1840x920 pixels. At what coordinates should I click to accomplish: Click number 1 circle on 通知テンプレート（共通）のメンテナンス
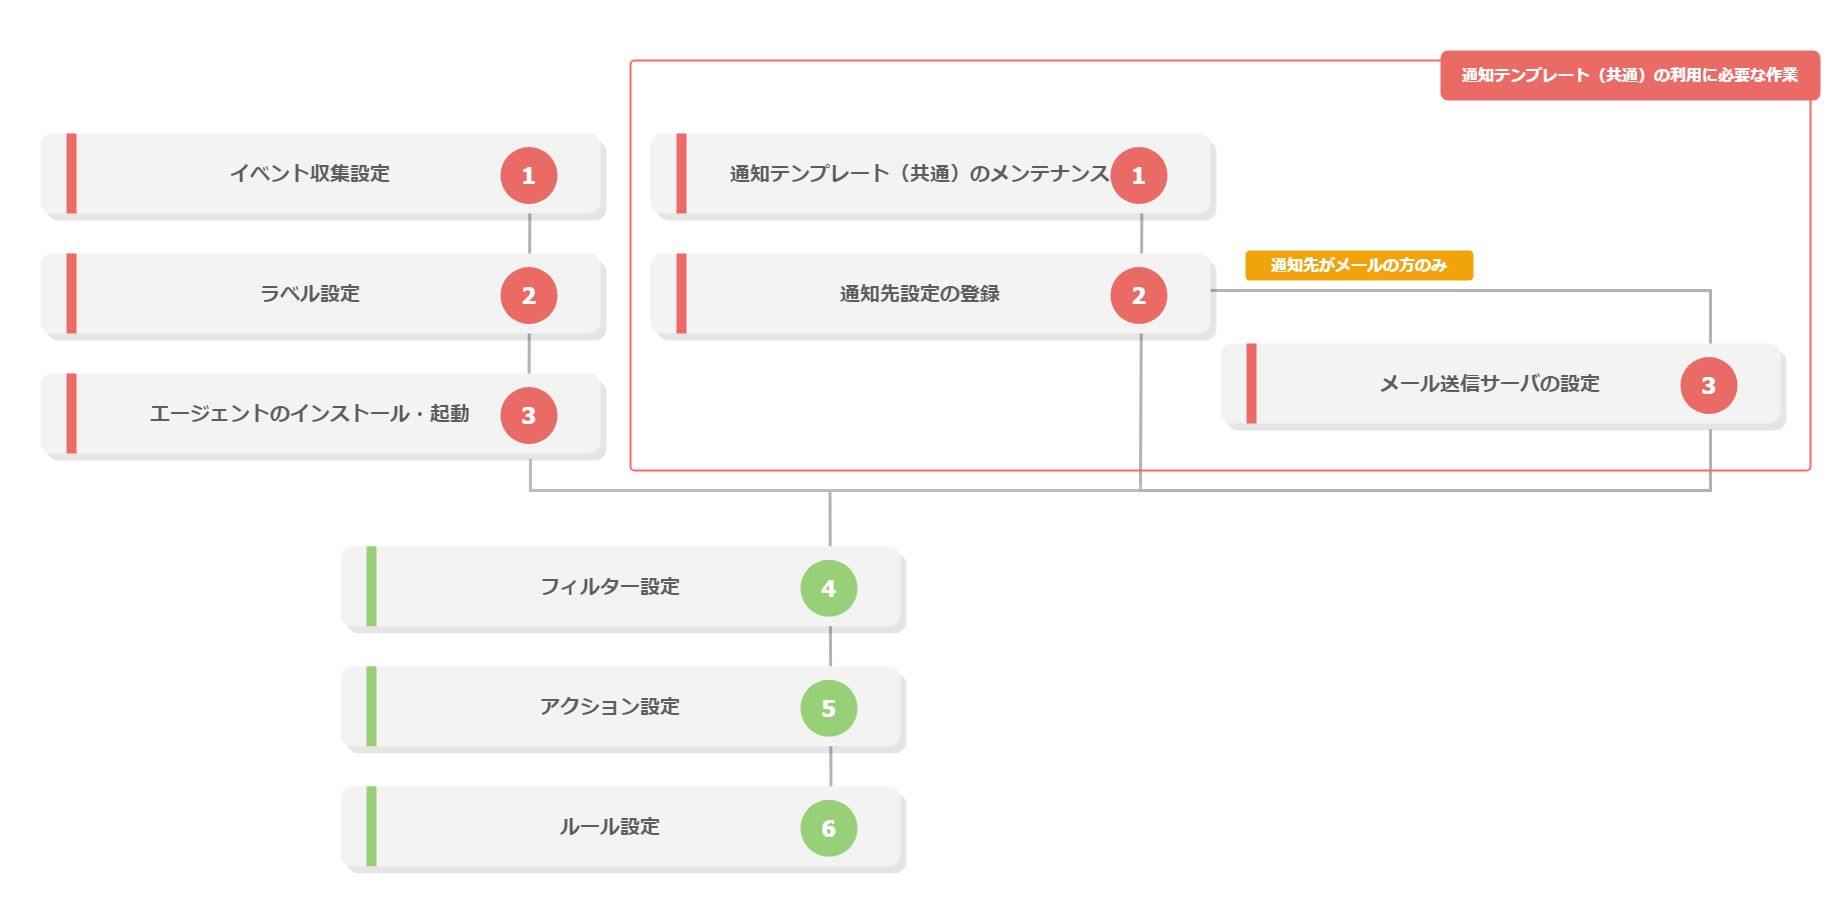click(x=1139, y=175)
